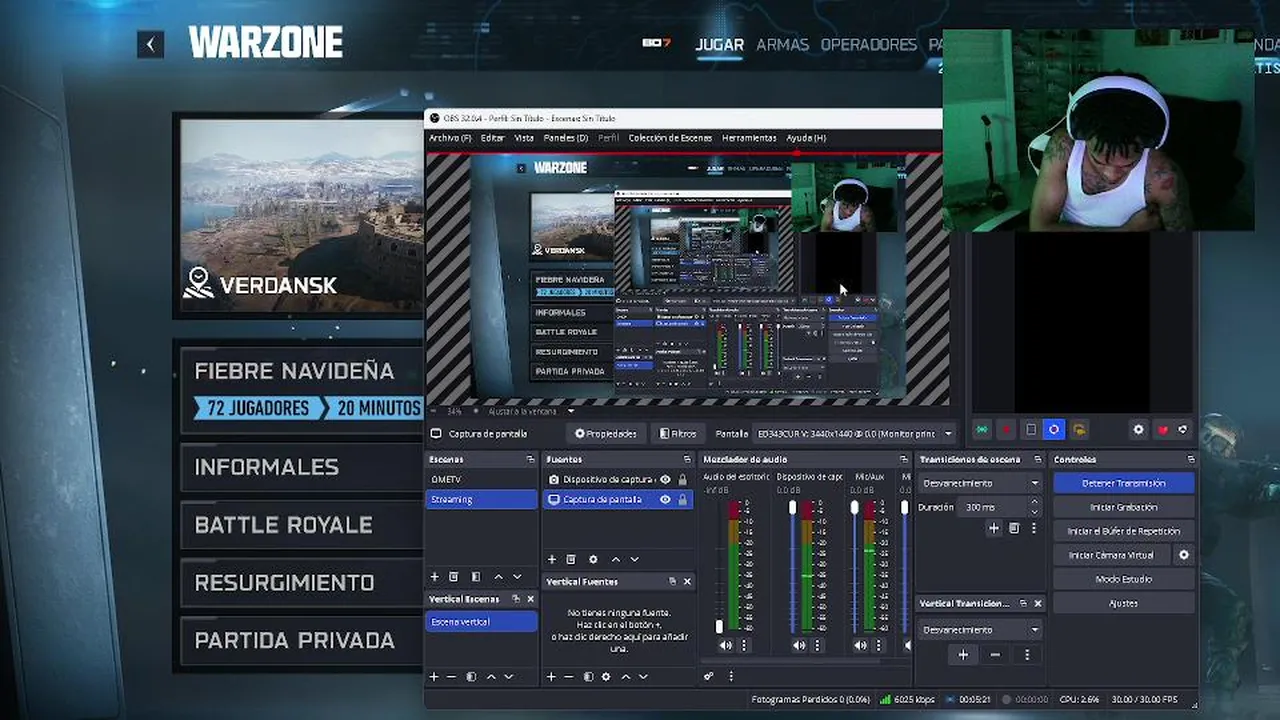Toggle visibility of Captura de pantalla source
The image size is (1280, 720).
pos(665,499)
